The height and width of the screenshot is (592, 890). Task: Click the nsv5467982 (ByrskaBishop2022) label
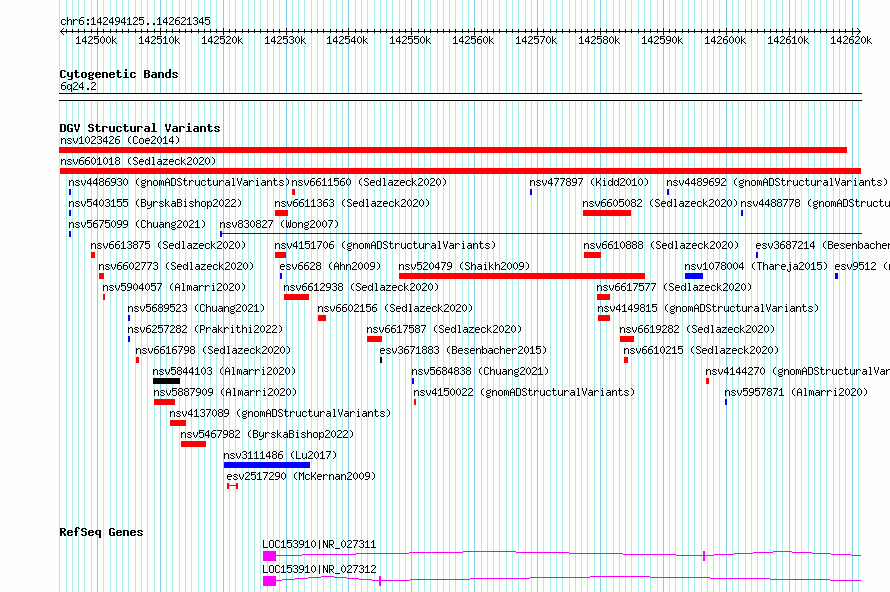(267, 434)
